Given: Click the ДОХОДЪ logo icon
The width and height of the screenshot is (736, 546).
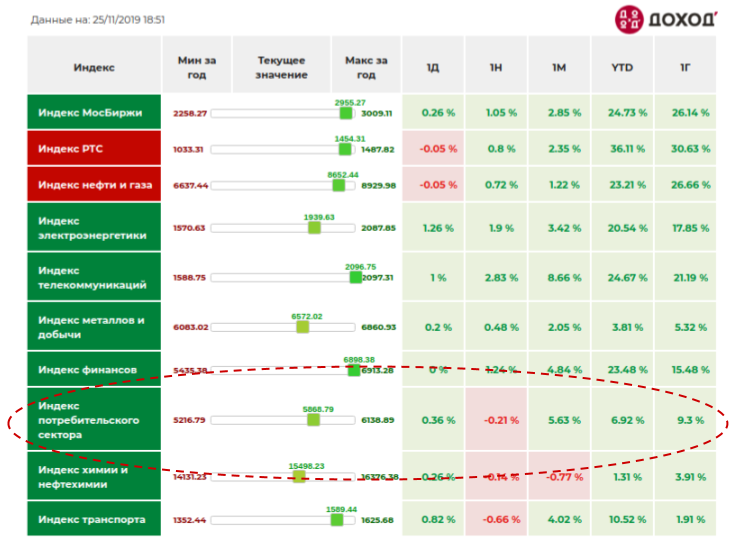Looking at the screenshot, I should point(629,20).
